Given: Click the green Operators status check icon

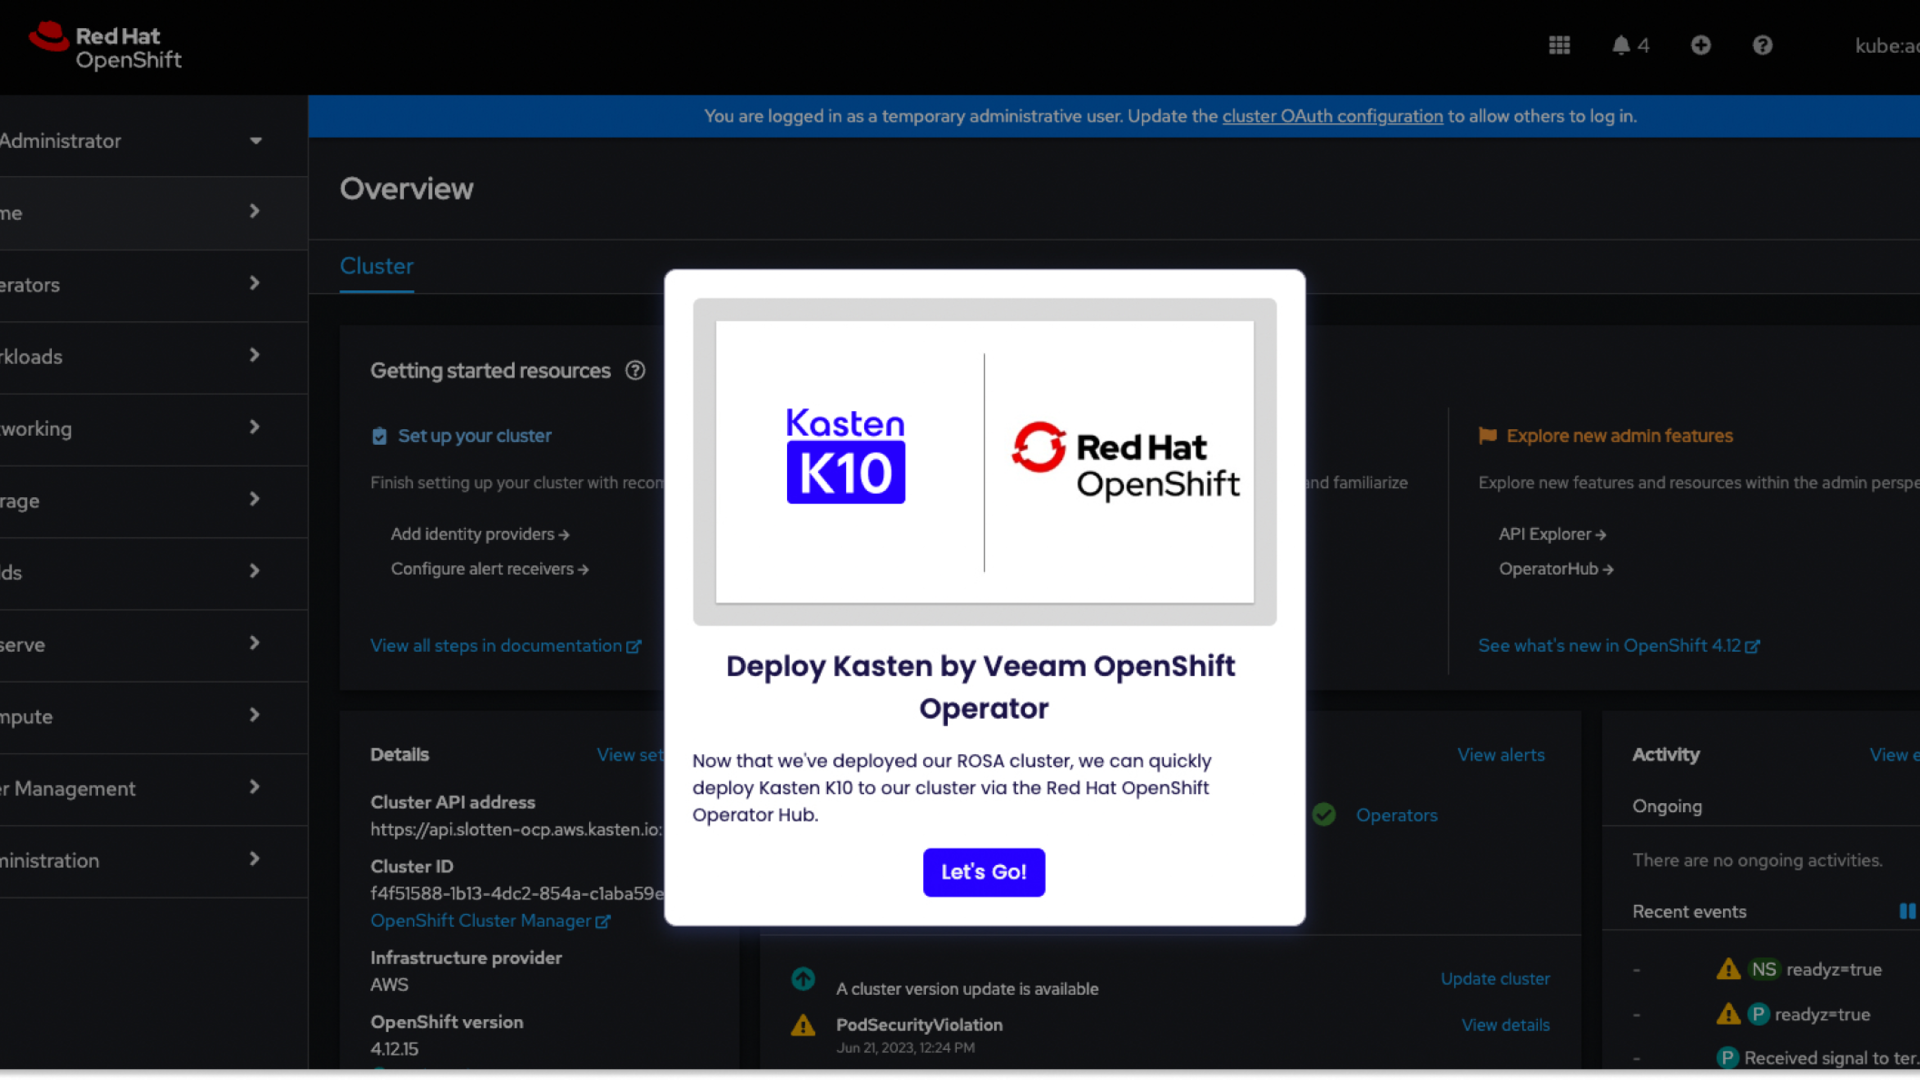Looking at the screenshot, I should (x=1324, y=815).
